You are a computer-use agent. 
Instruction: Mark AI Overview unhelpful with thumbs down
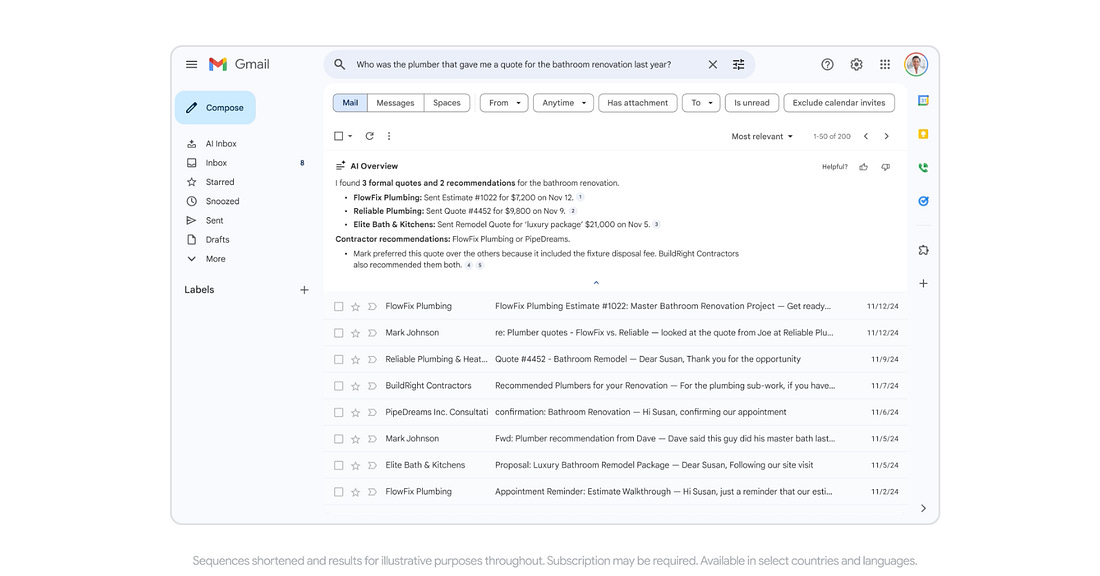(x=886, y=167)
